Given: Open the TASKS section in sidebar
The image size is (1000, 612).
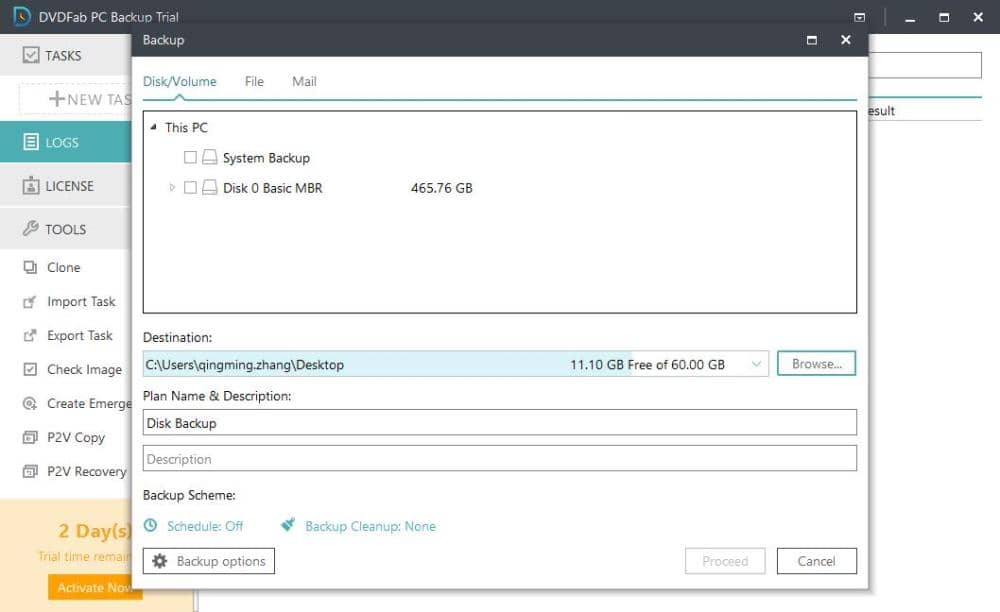Looking at the screenshot, I should pyautogui.click(x=66, y=55).
